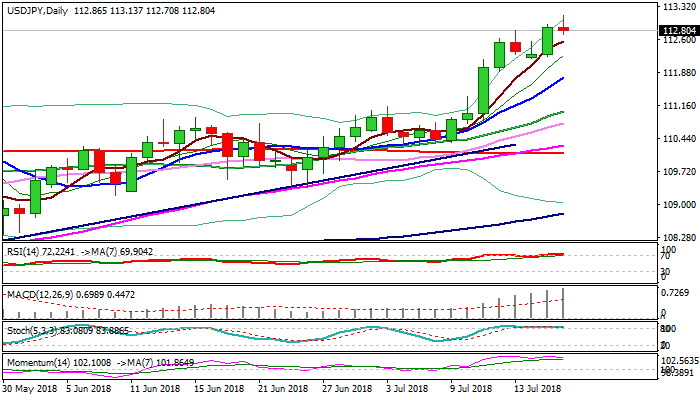The height and width of the screenshot is (400, 700).
Task: Click the 3 Jul 2018 date label
Action: [x=410, y=387]
